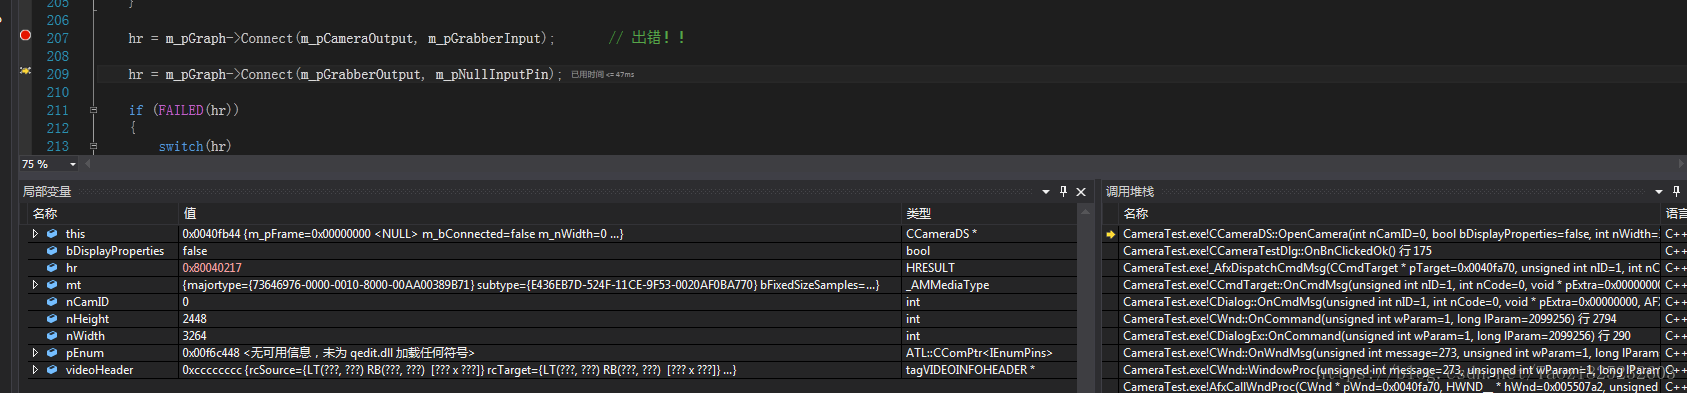Expand the 'videoHeader' variable node
Screen dimensions: 1687x393
tap(35, 370)
